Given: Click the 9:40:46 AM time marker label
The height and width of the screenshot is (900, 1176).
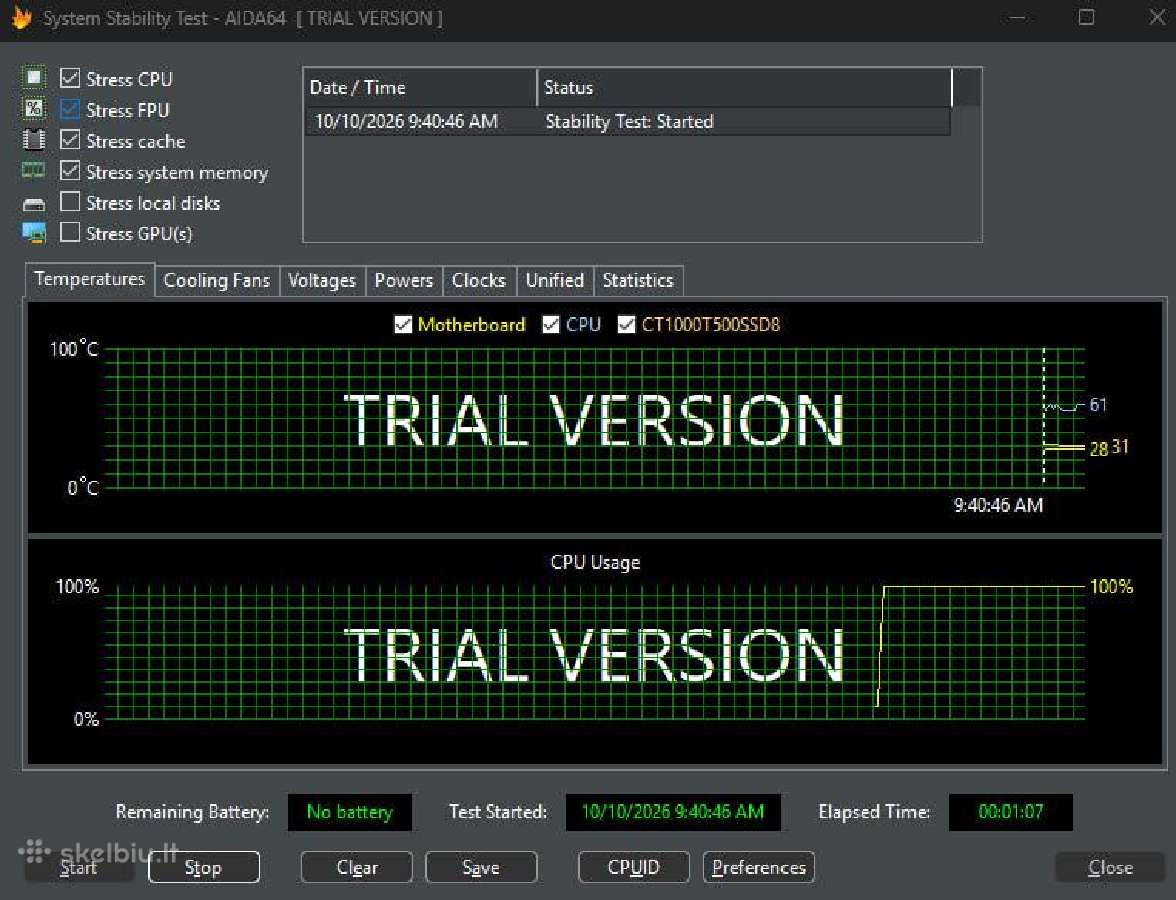Looking at the screenshot, I should 998,506.
